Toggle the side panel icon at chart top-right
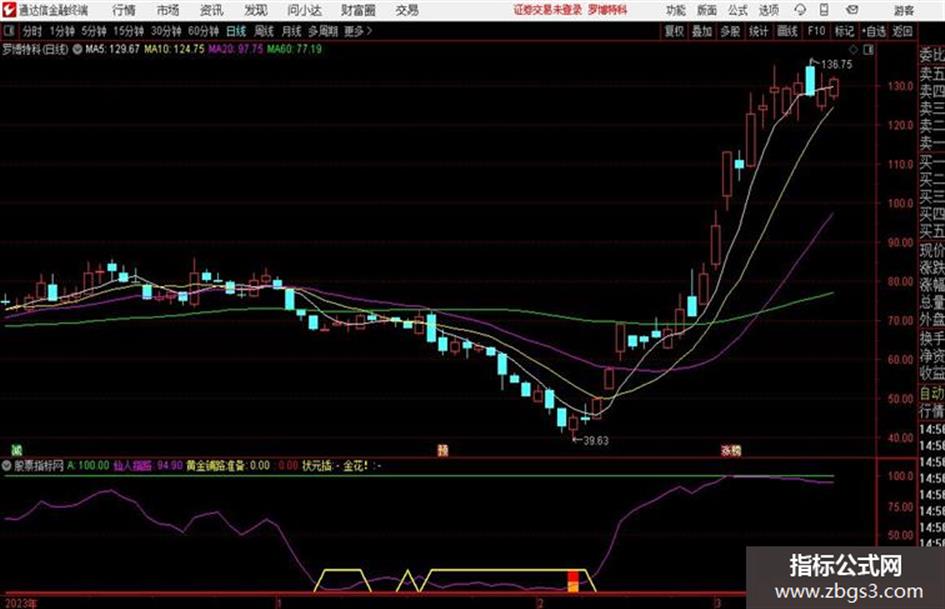This screenshot has width=945, height=609. point(868,50)
